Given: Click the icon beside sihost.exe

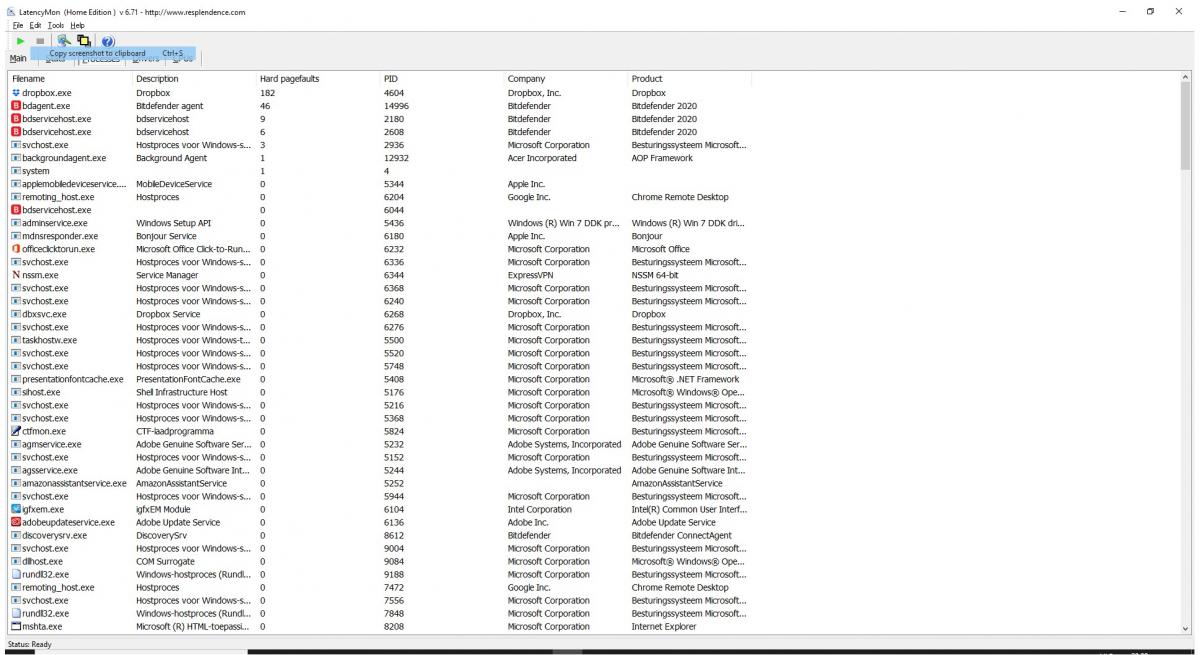Looking at the screenshot, I should click(16, 392).
